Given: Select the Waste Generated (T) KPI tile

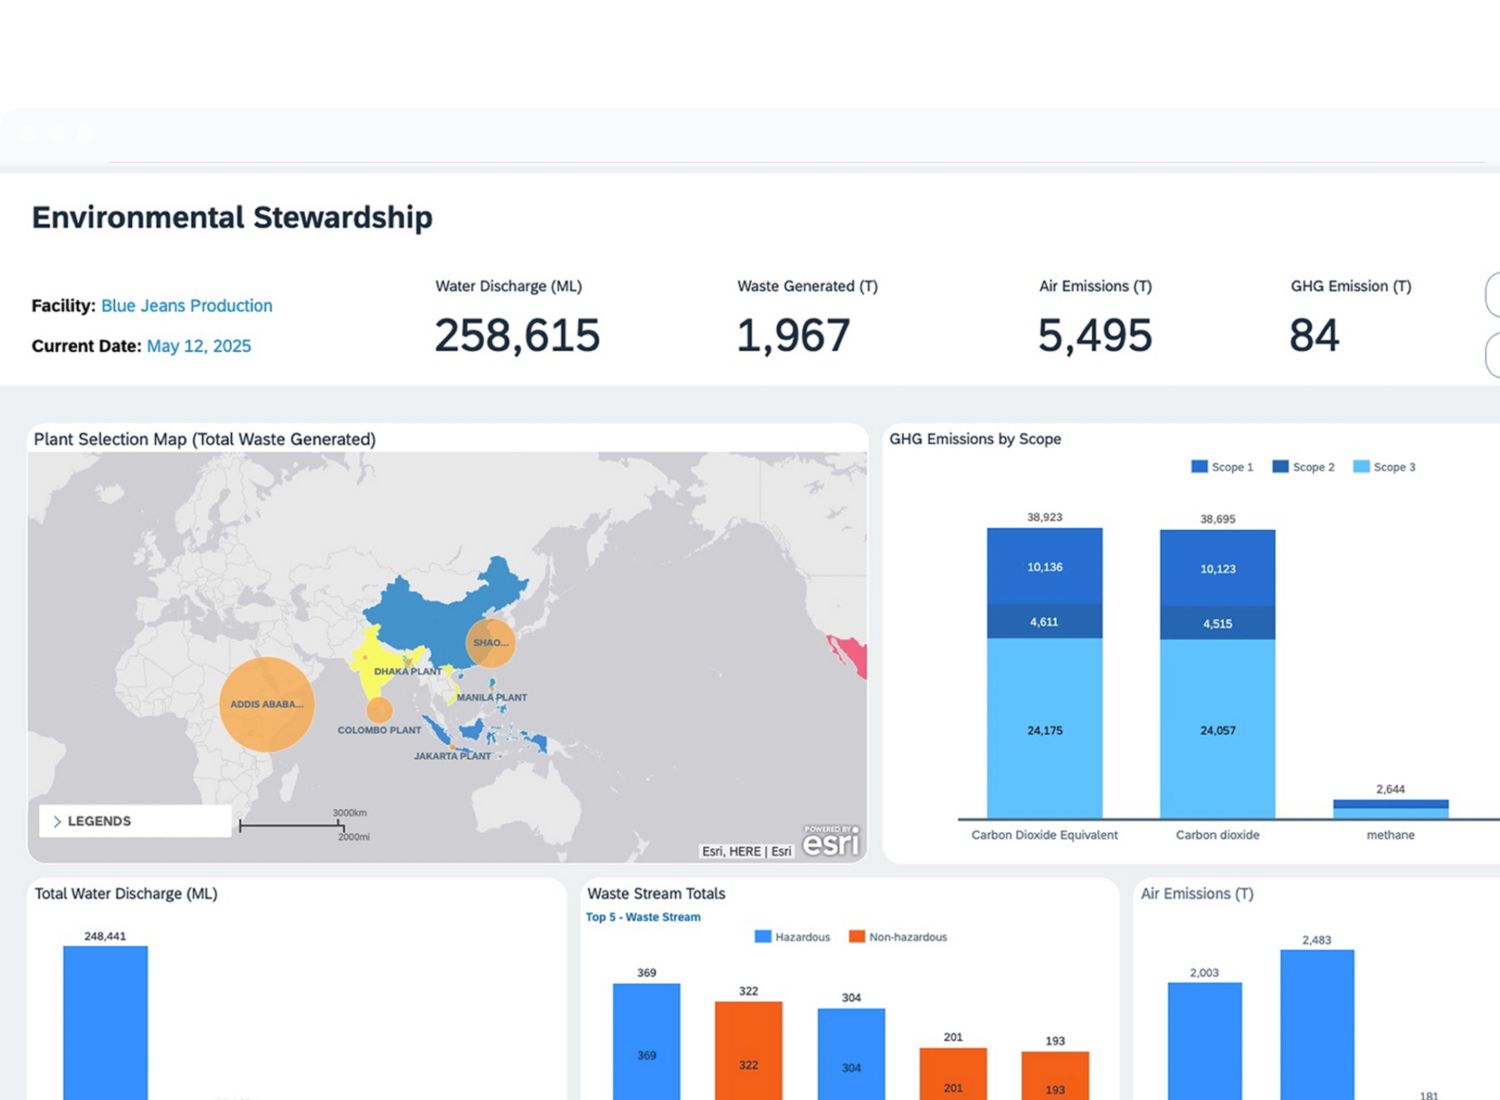Looking at the screenshot, I should (x=806, y=318).
